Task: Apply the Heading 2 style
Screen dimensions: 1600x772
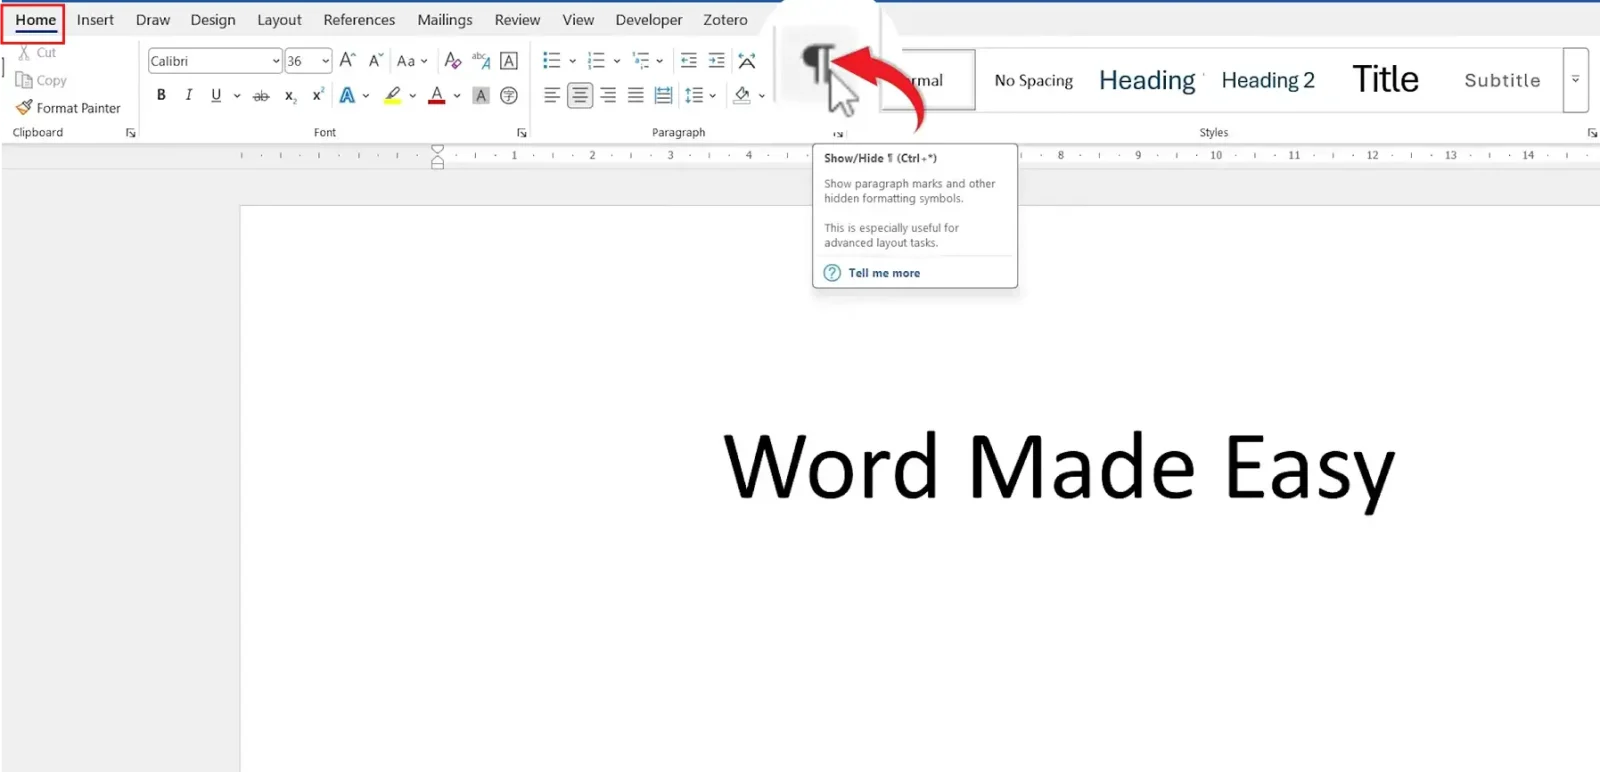Action: pos(1268,80)
